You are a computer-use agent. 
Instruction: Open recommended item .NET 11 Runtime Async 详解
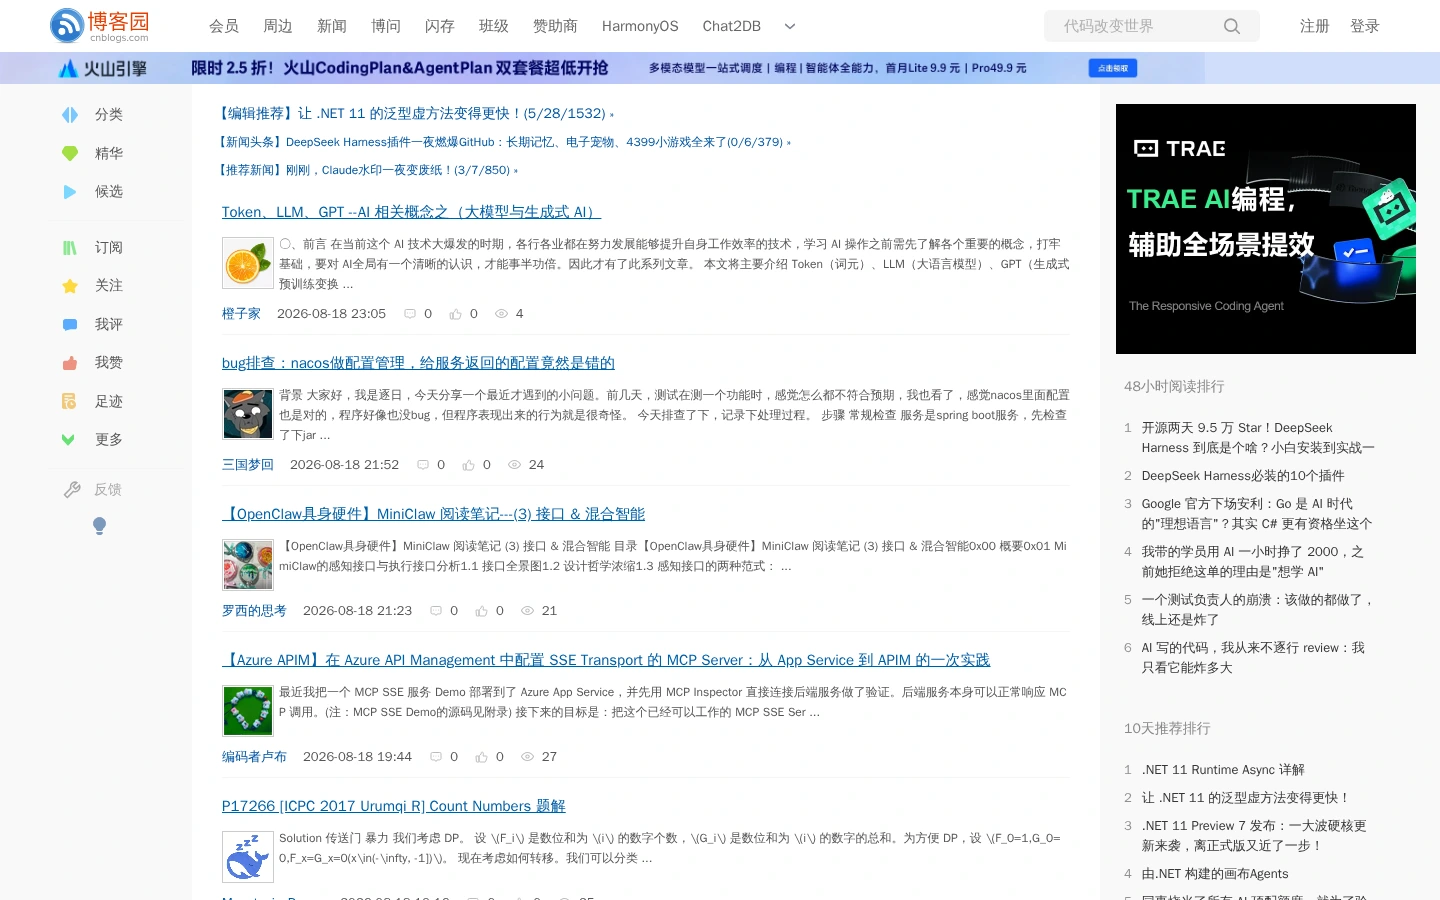(1223, 770)
